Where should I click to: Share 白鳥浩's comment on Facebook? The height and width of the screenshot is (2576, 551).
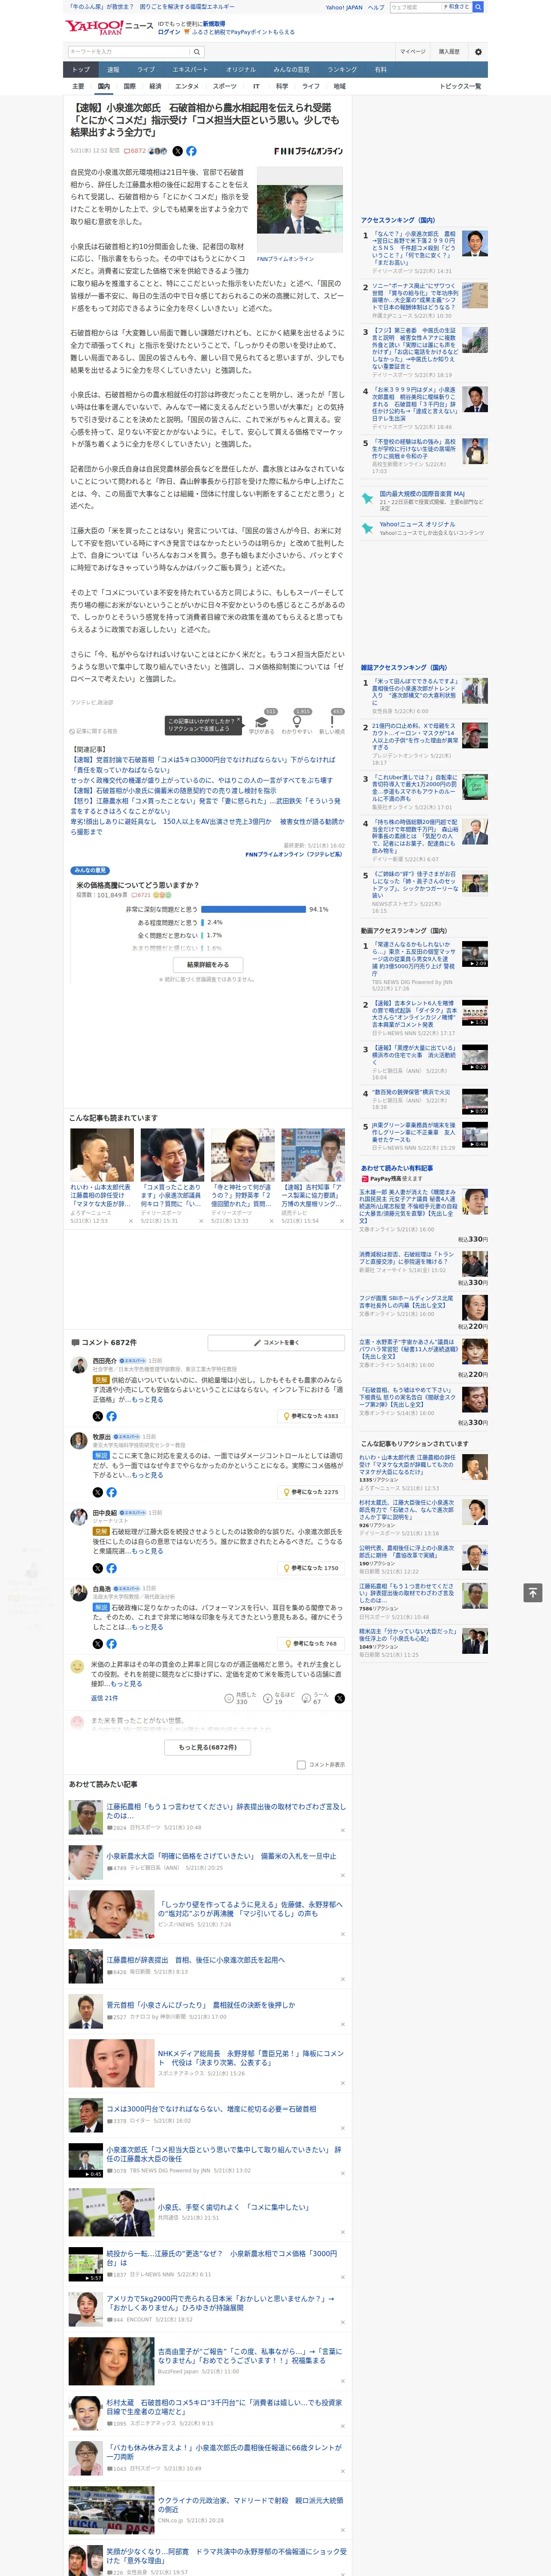[x=111, y=1643]
